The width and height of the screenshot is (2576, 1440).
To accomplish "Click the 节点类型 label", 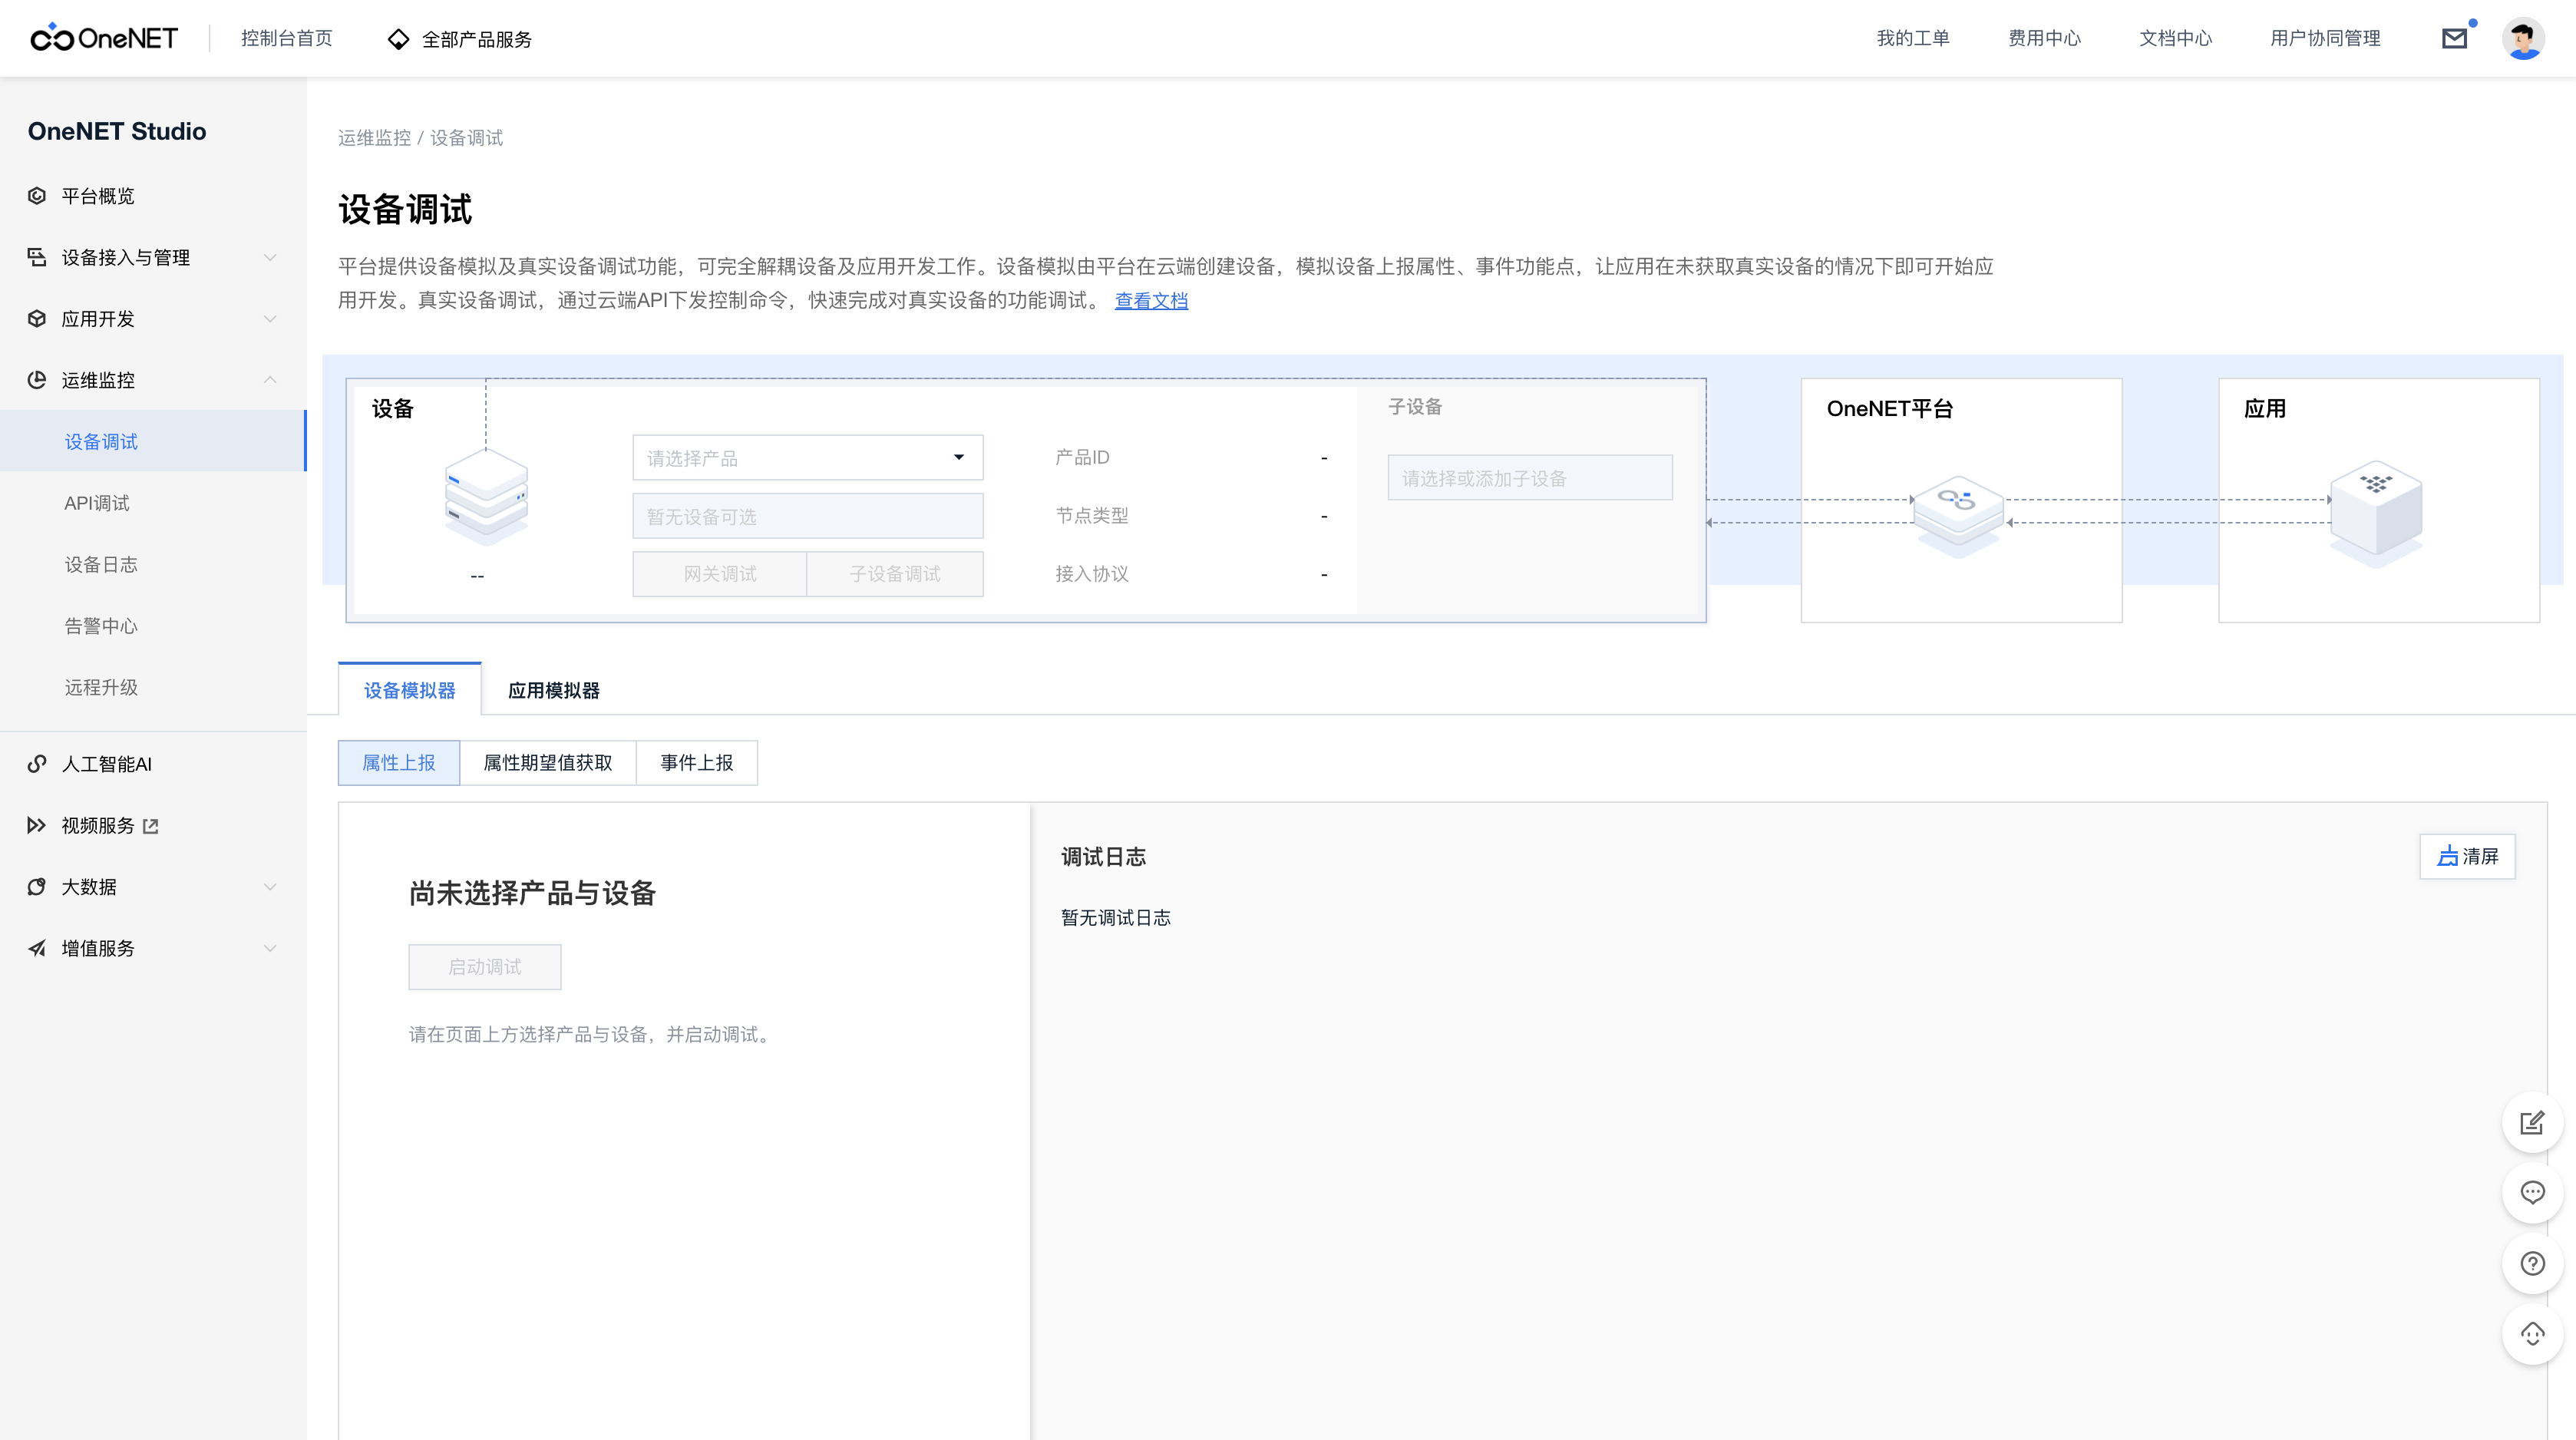I will pos(1092,515).
